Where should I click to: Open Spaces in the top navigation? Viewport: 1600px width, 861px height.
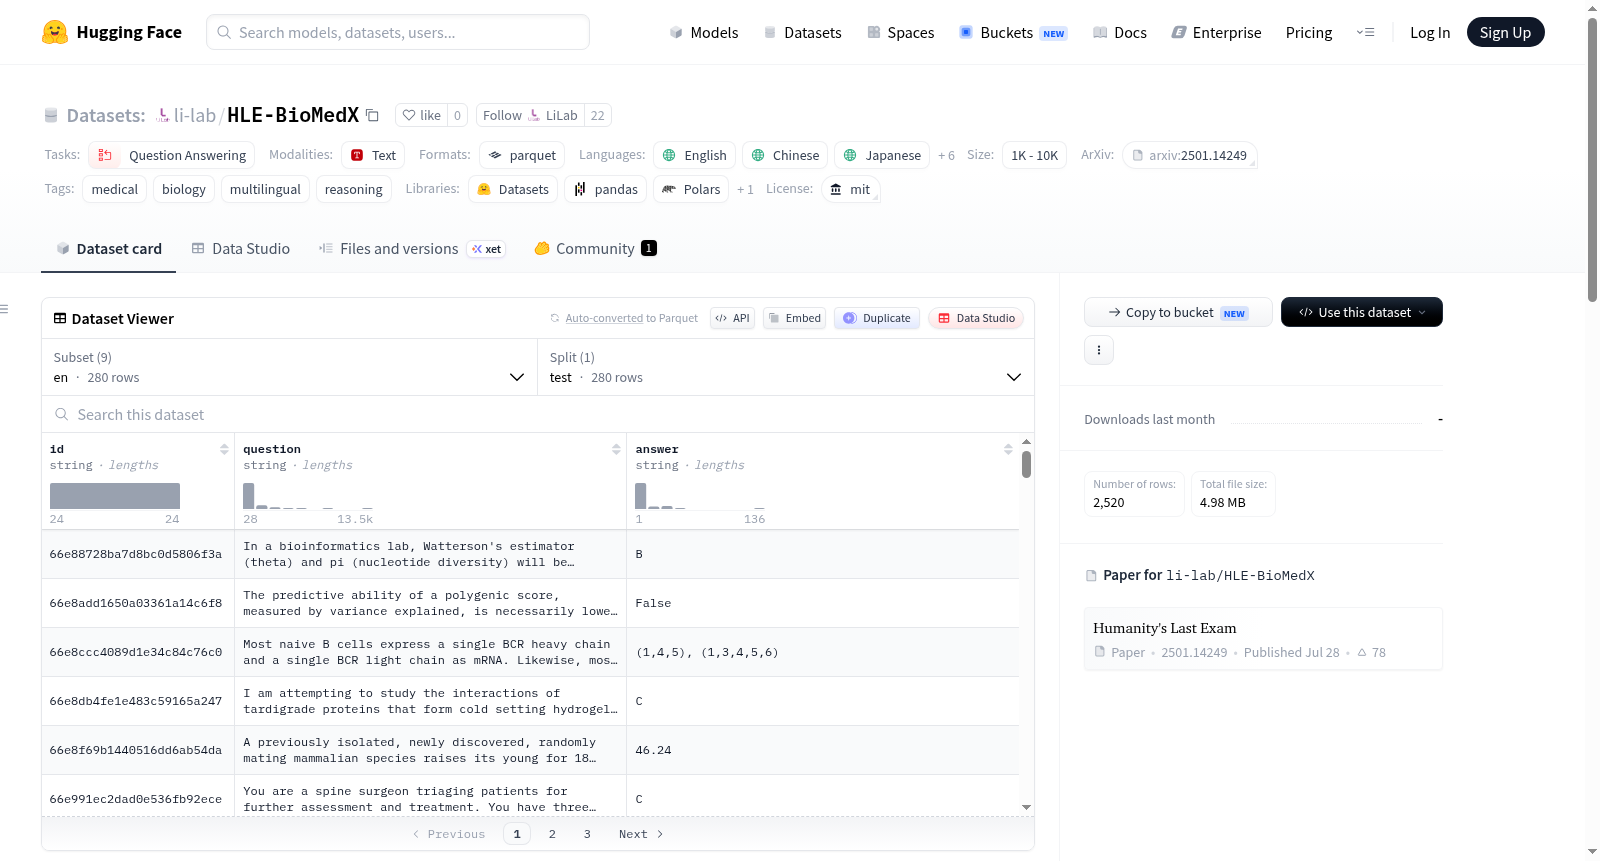pyautogui.click(x=901, y=32)
